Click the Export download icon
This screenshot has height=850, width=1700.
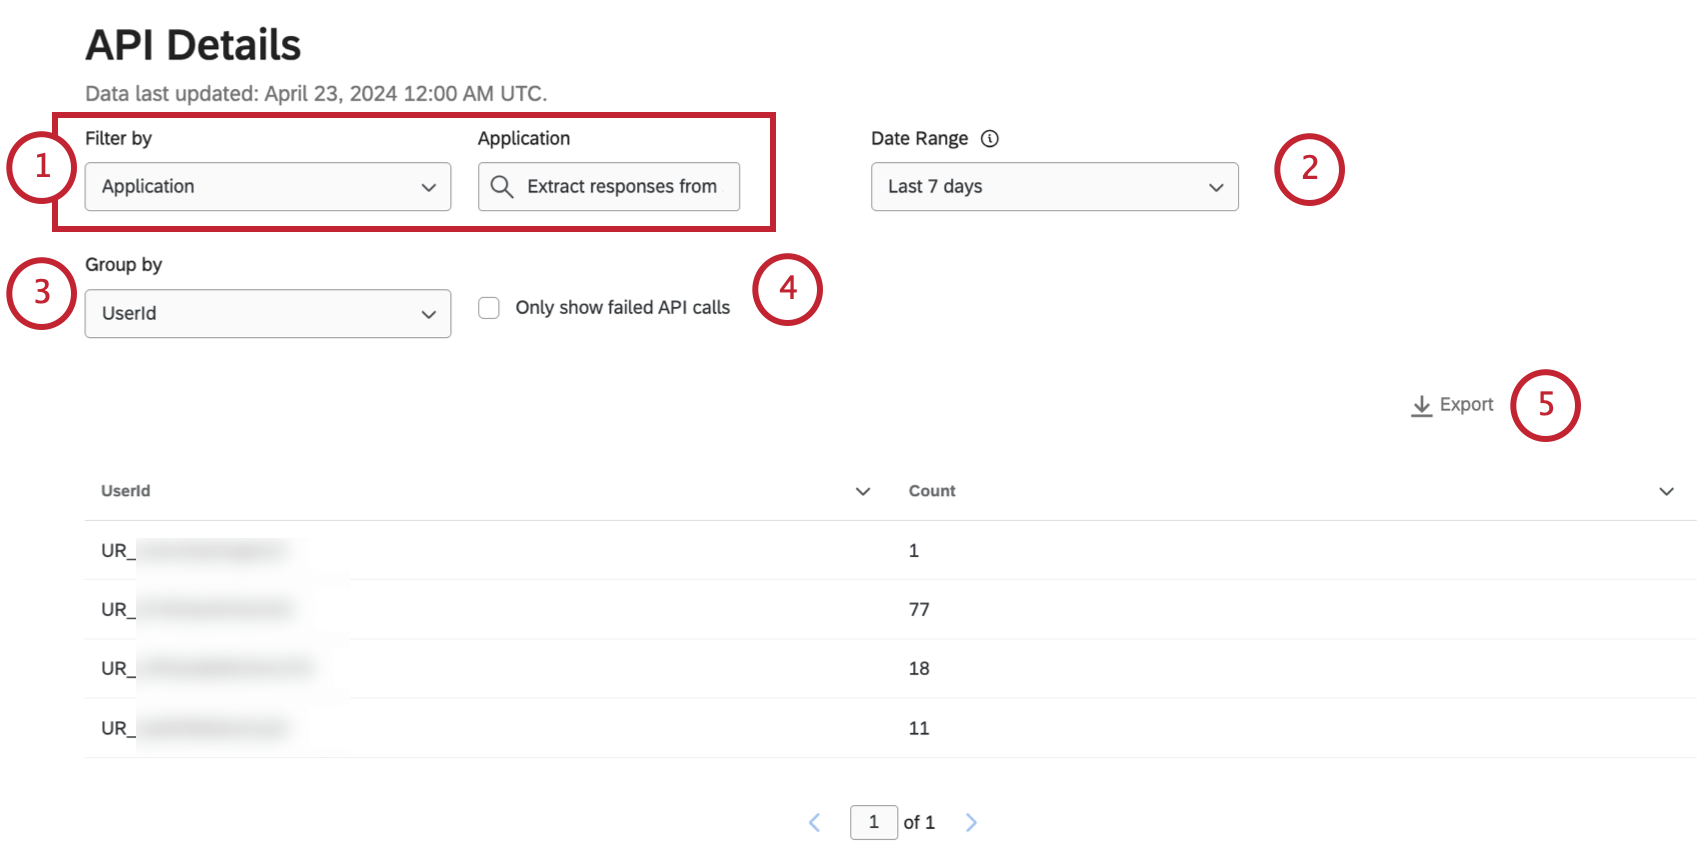(x=1421, y=405)
